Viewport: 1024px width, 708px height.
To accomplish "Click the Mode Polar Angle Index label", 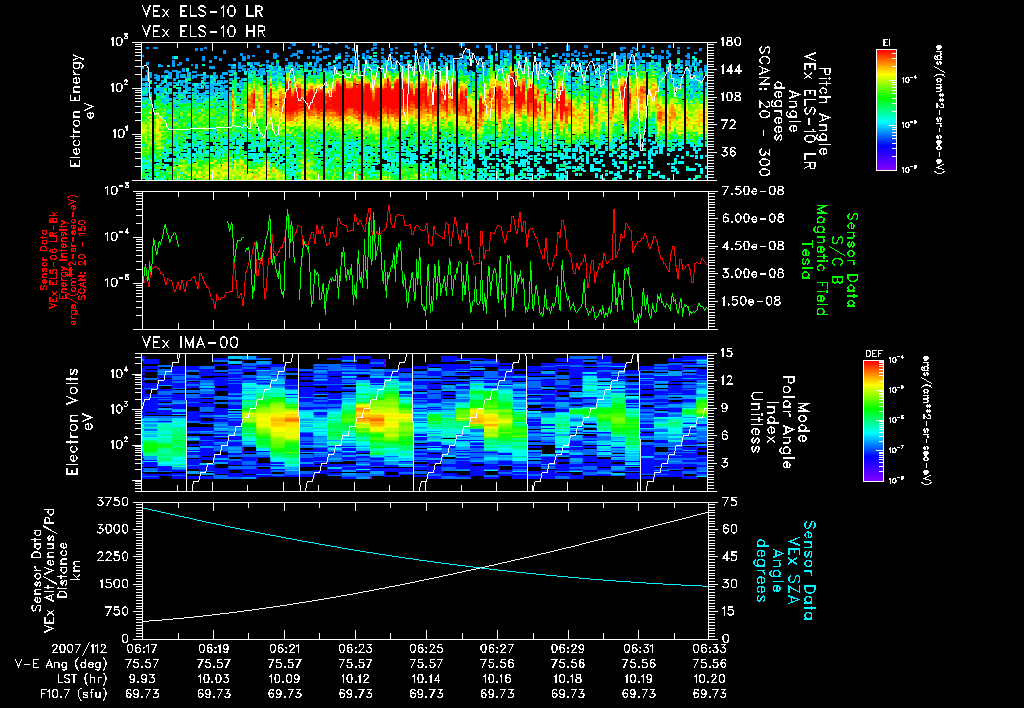I will coord(779,422).
